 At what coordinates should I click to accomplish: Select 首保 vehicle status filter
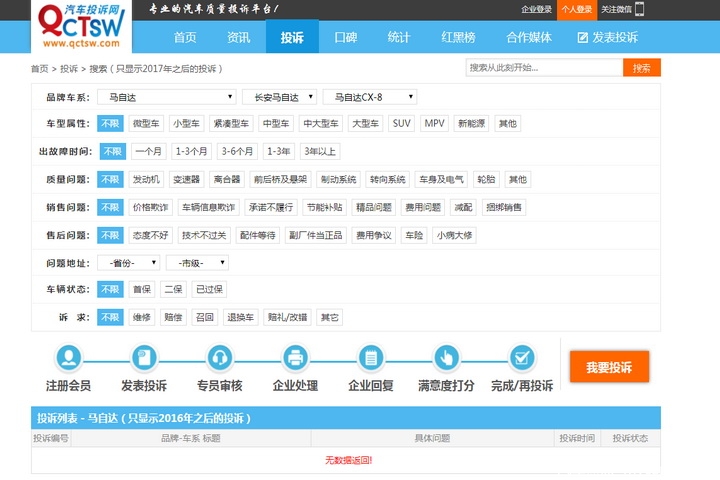click(141, 289)
